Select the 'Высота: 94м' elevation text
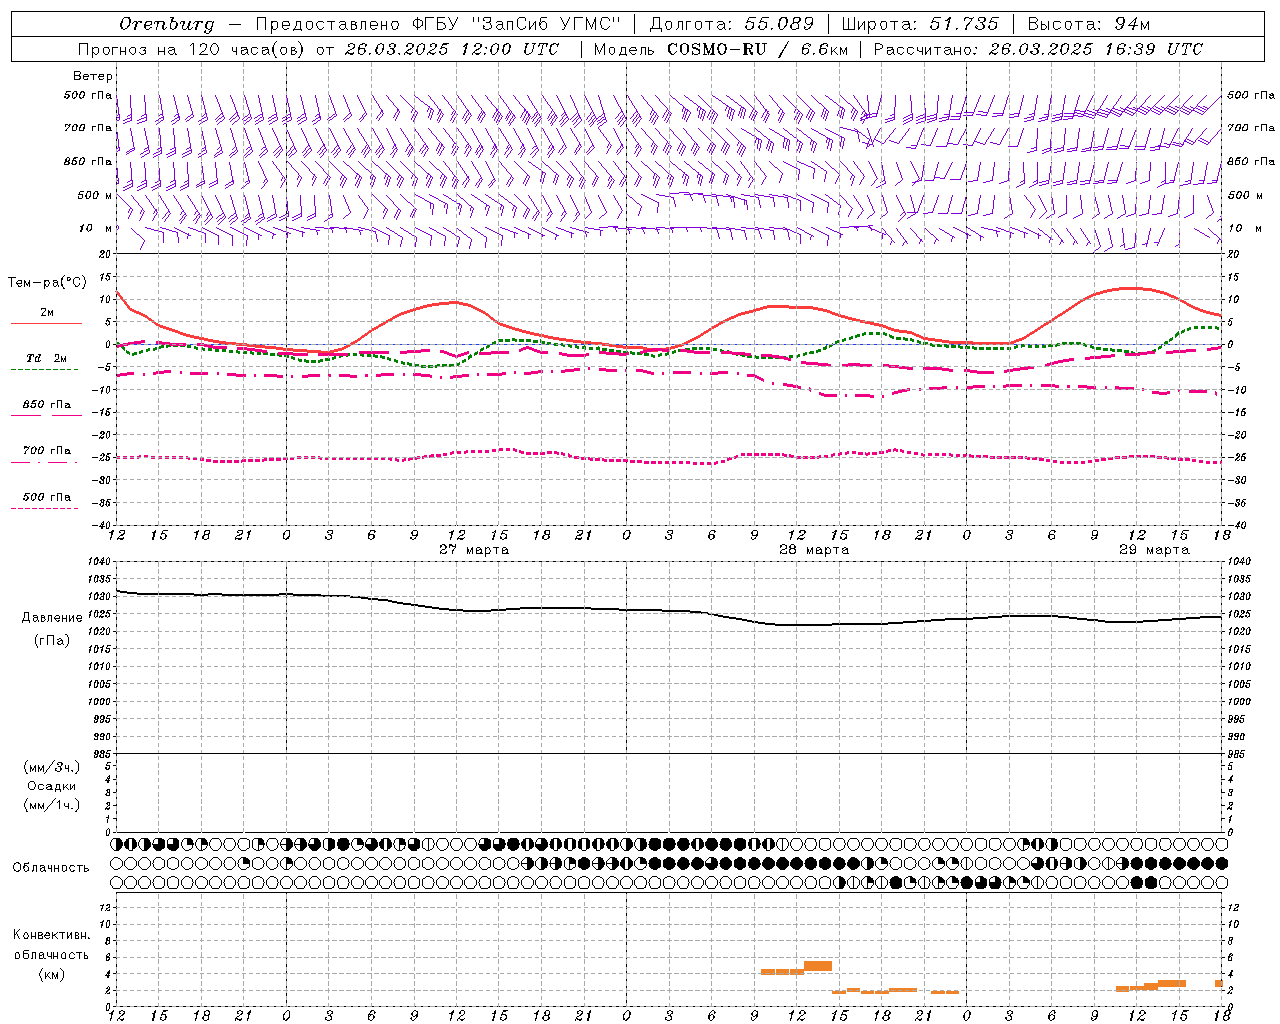 coord(1091,24)
